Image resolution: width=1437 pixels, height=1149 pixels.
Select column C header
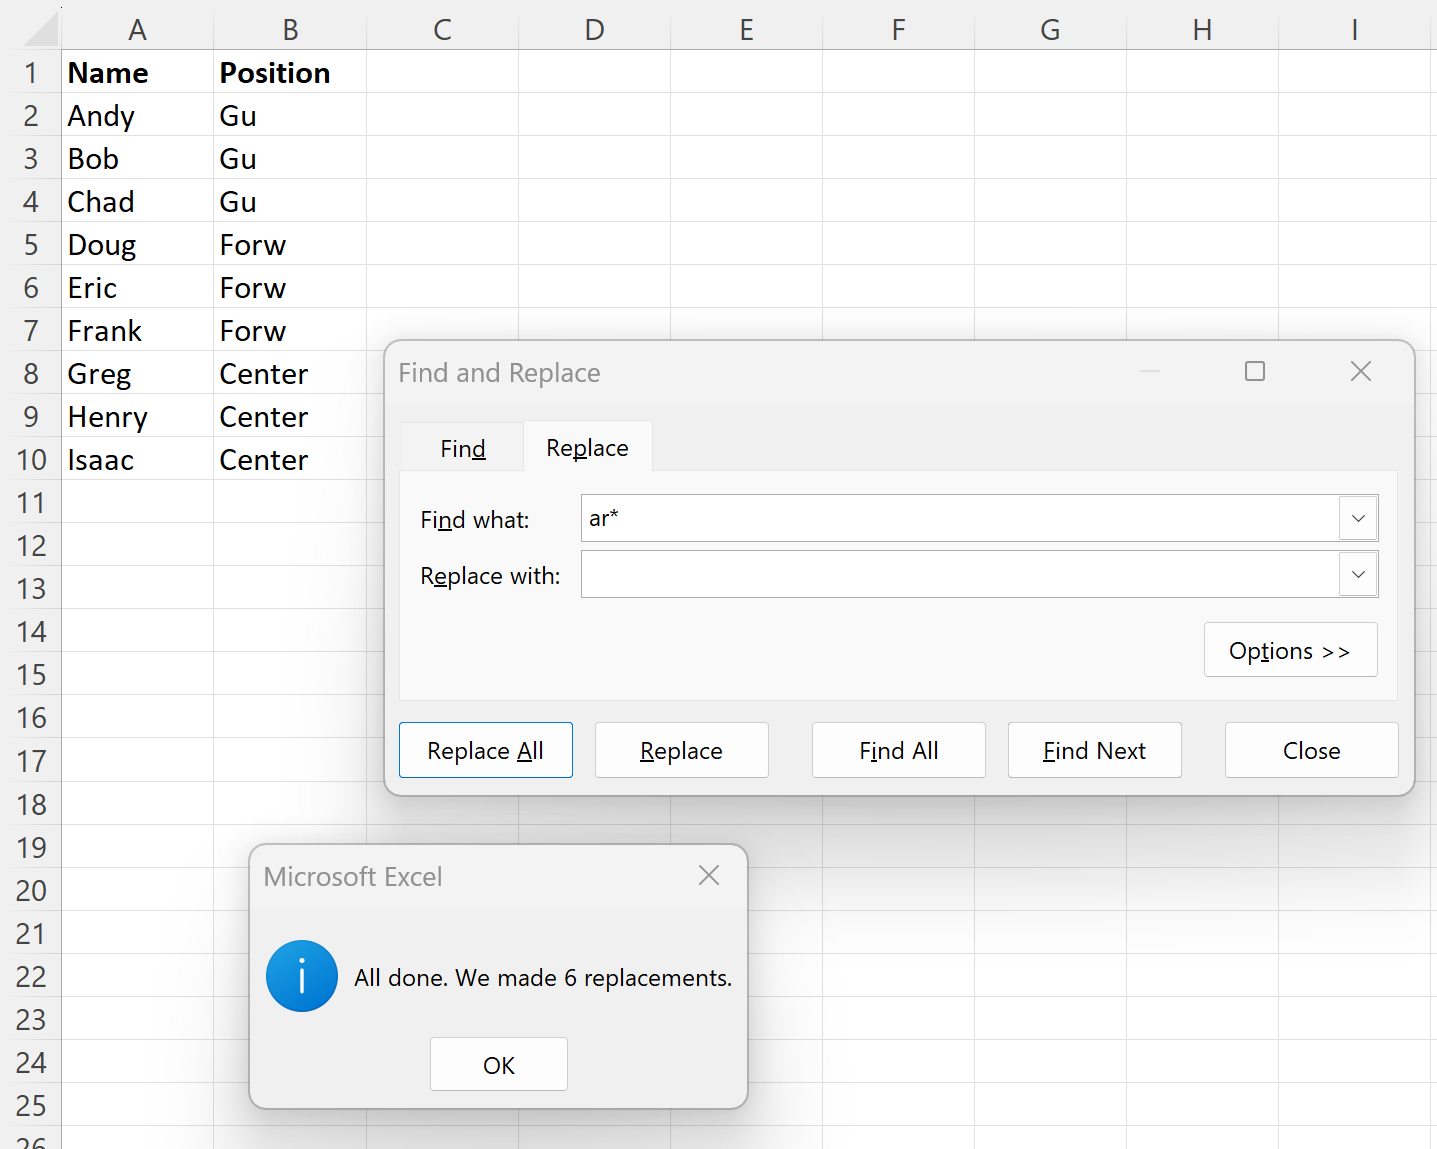pyautogui.click(x=442, y=28)
